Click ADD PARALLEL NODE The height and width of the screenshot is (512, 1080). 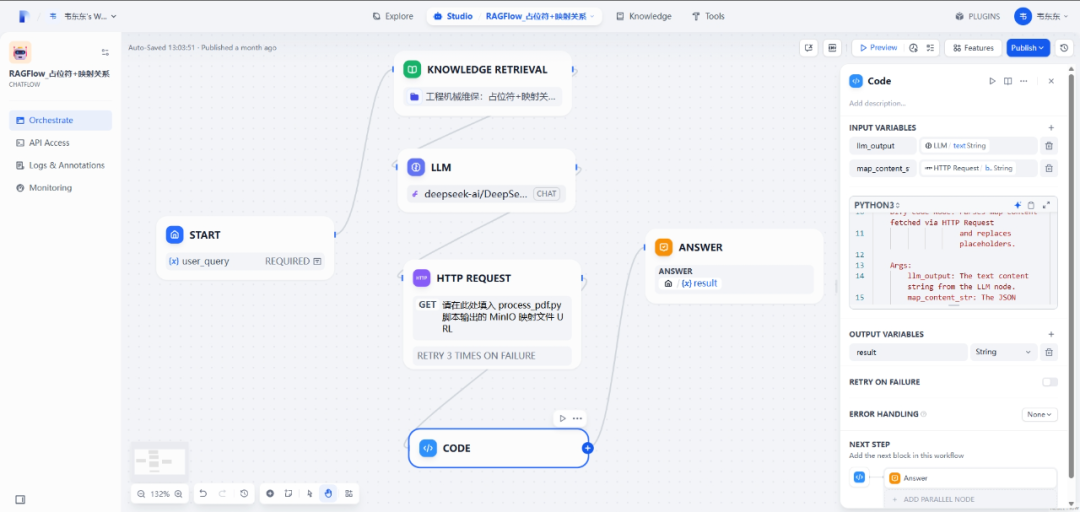(x=970, y=499)
